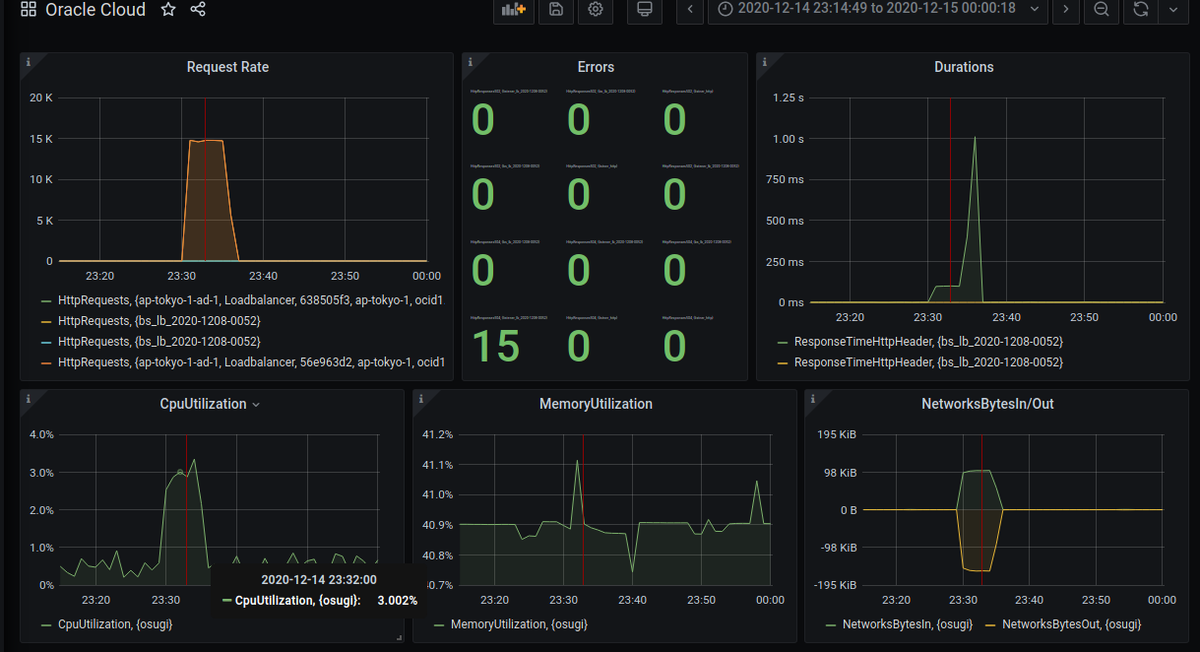This screenshot has width=1200, height=652.
Task: Open the MemoryUtilization panel title menu
Action: (x=596, y=404)
